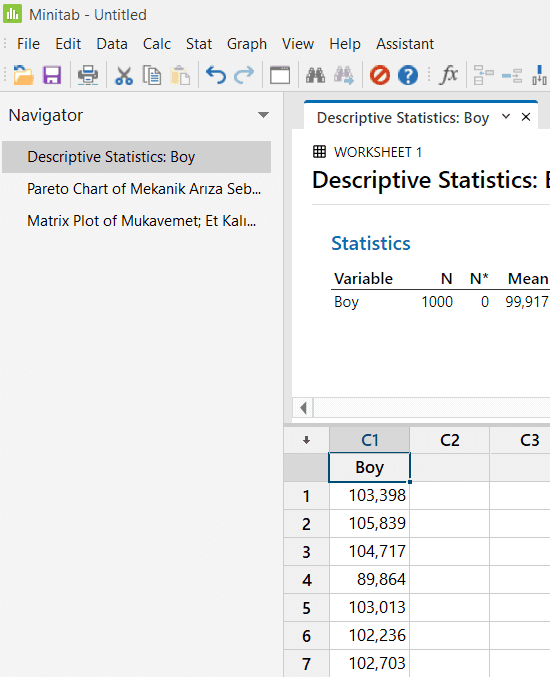The image size is (550, 677).
Task: Click the blue column chart toolbar icon
Action: click(x=539, y=75)
